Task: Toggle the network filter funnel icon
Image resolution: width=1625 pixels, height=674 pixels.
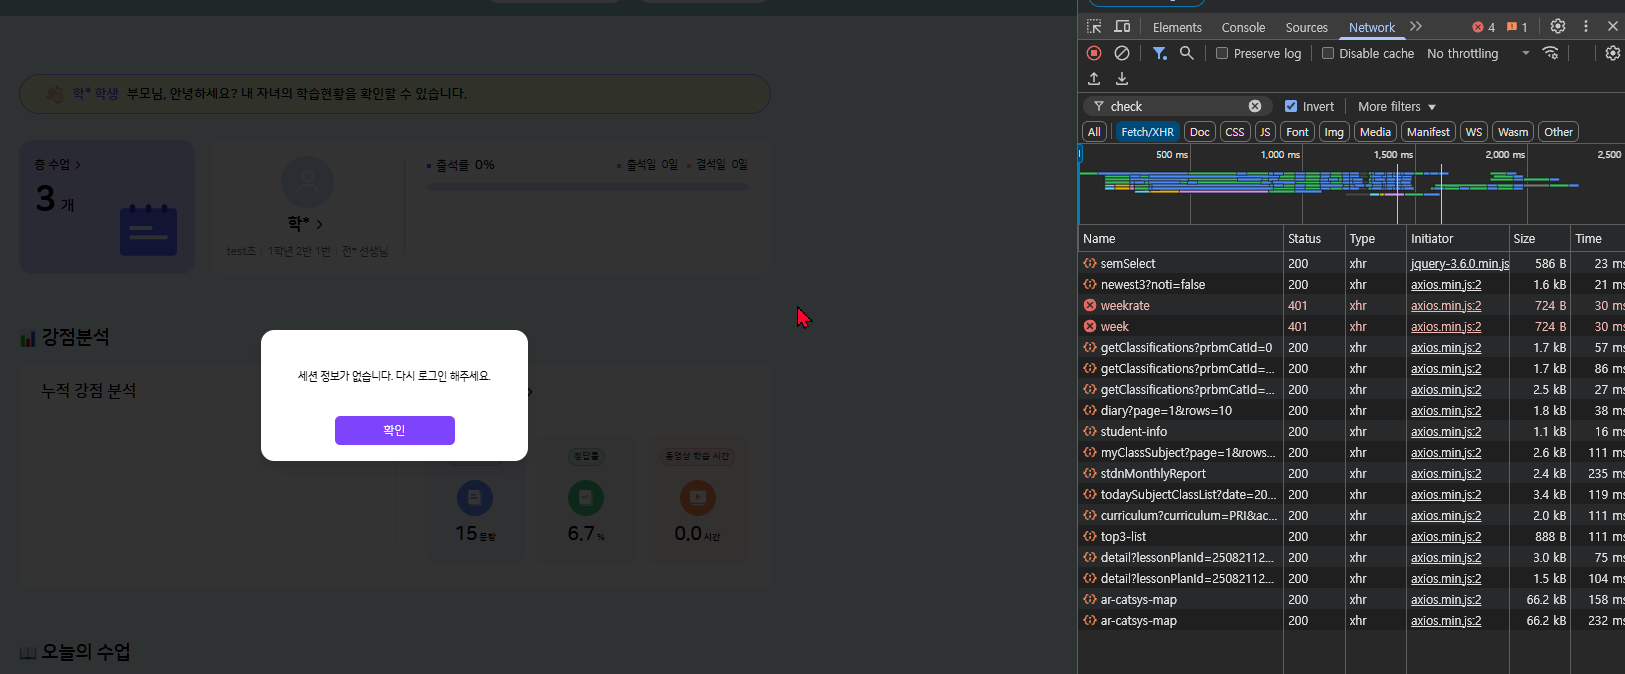Action: click(1159, 53)
